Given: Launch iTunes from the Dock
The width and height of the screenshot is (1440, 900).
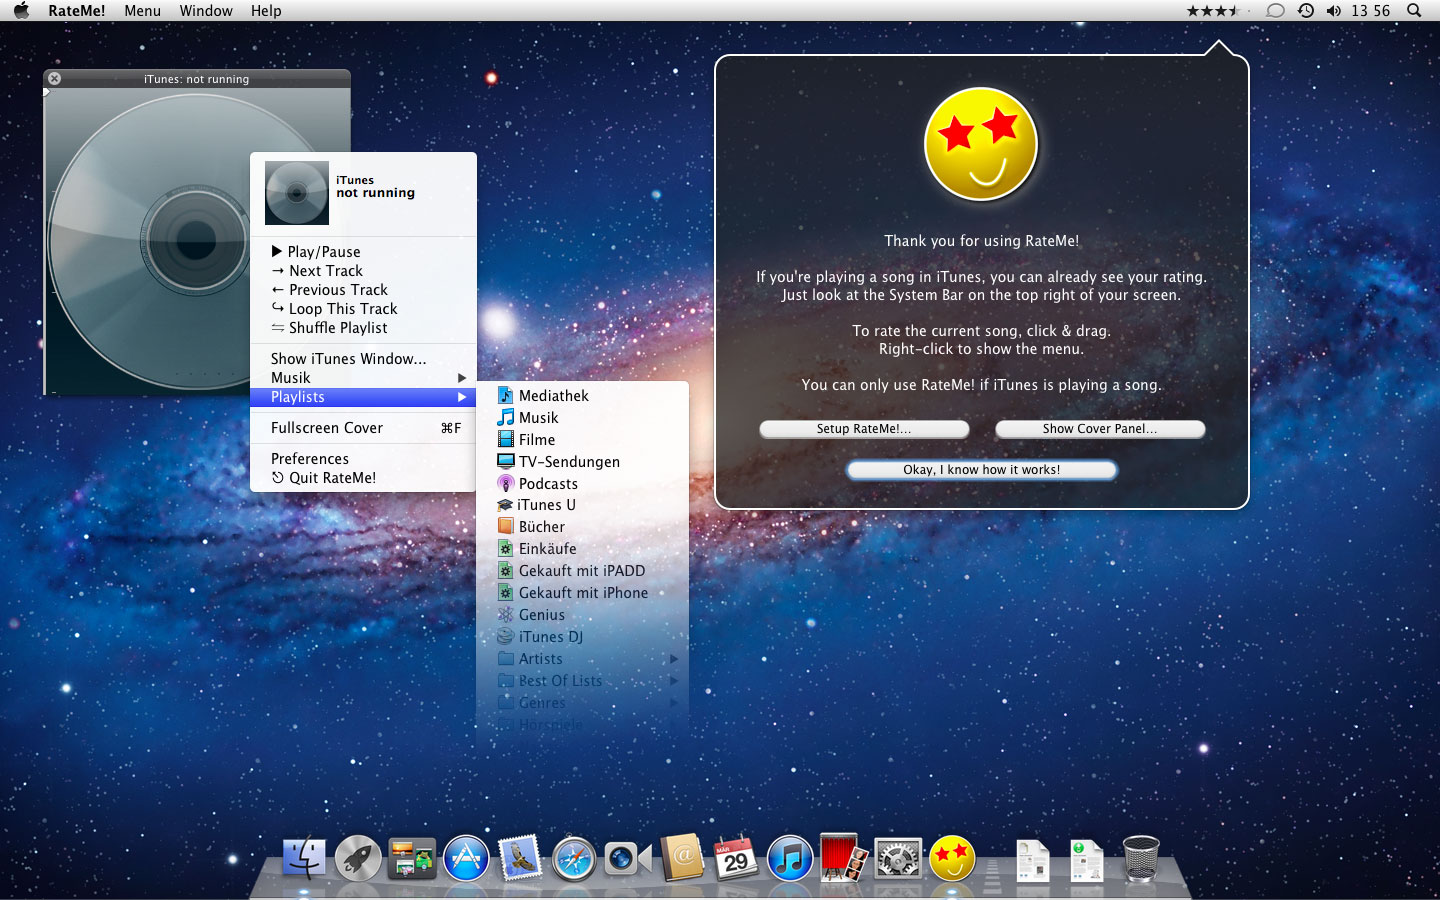Looking at the screenshot, I should click(x=790, y=858).
